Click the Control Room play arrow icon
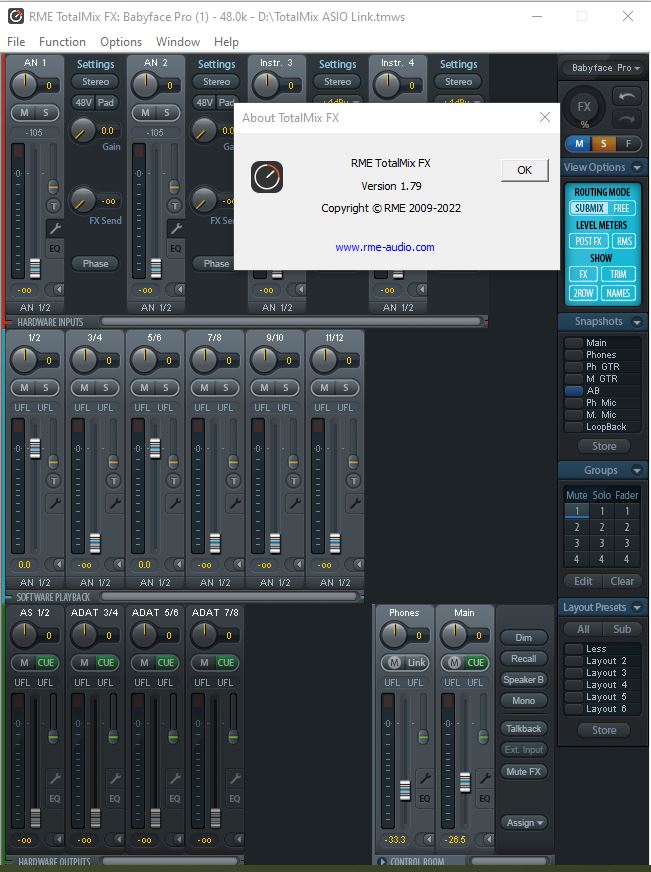The width and height of the screenshot is (651, 872). 381,861
